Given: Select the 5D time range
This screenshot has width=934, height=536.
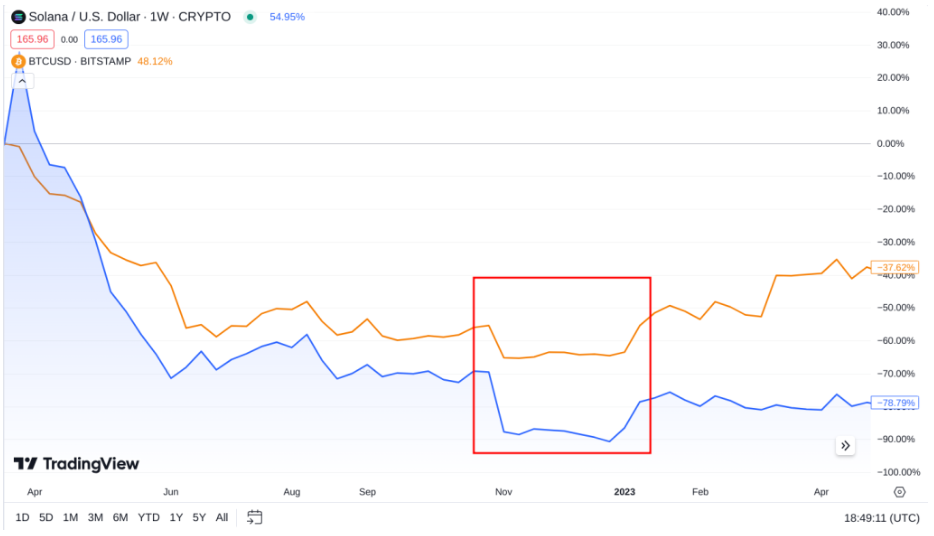Looking at the screenshot, I should click(46, 518).
